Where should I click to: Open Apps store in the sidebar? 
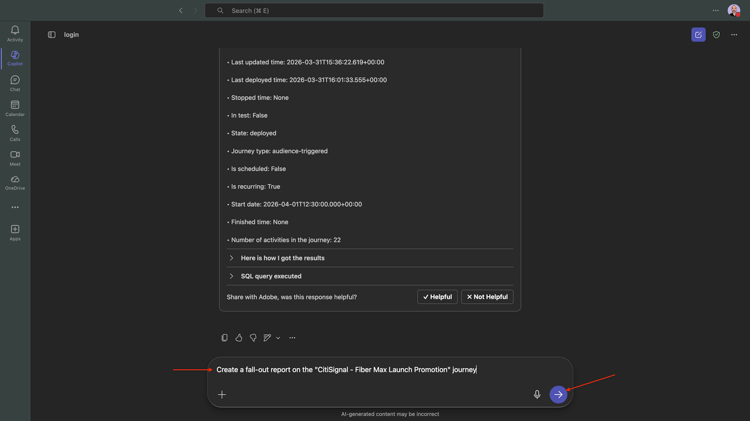click(15, 233)
